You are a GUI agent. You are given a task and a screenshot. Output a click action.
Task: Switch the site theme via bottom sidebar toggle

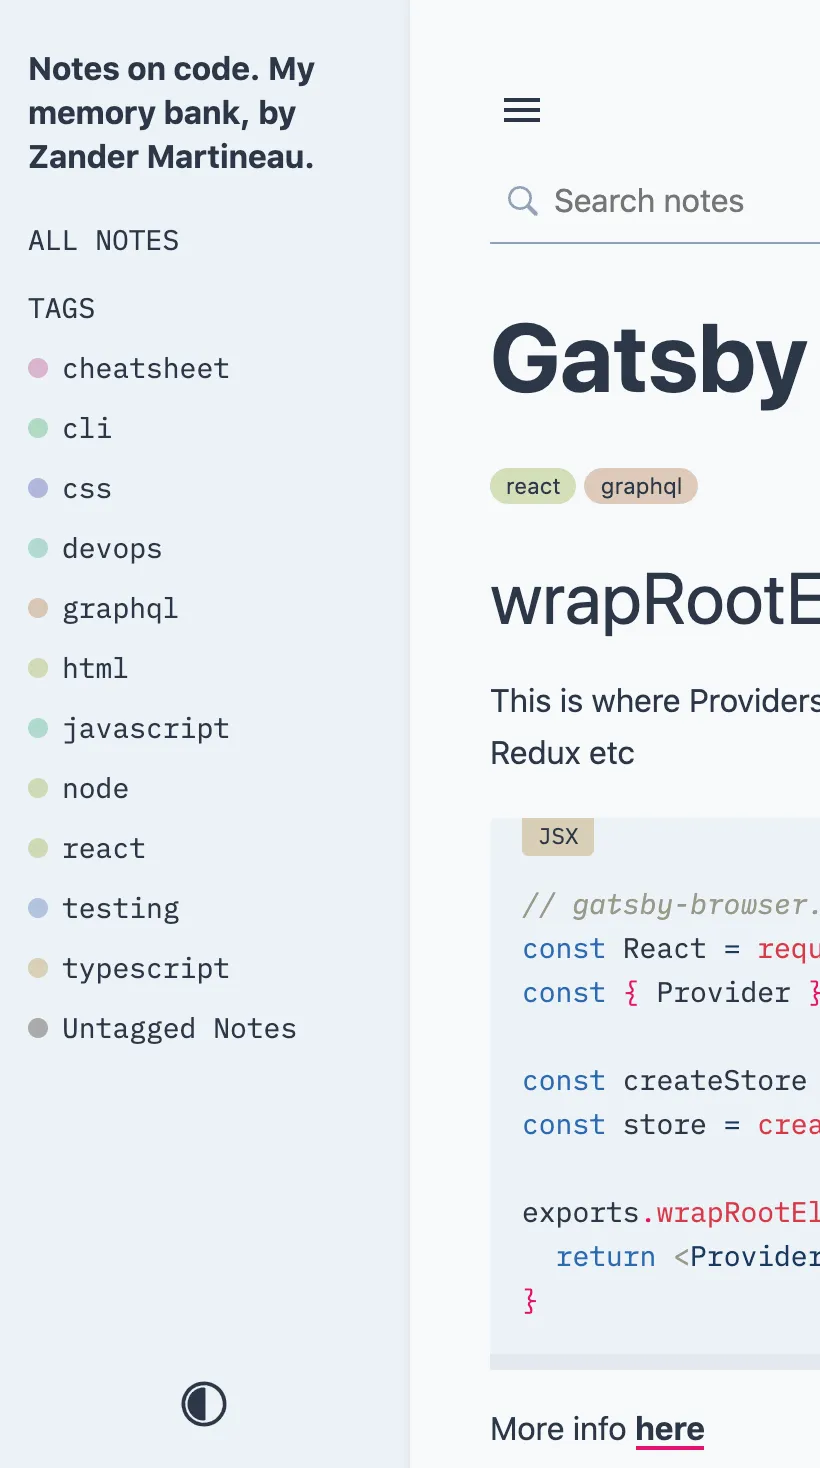click(x=203, y=1403)
